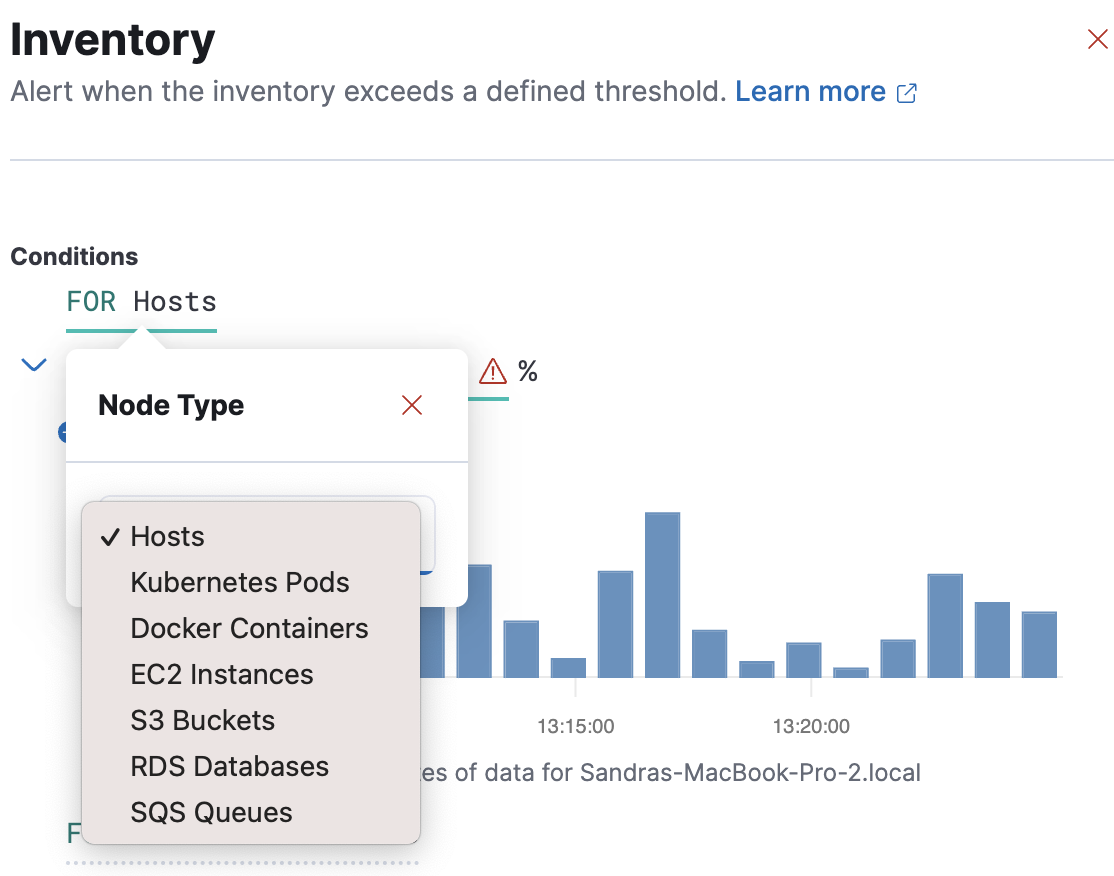Click the red warning triangle icon
The width and height of the screenshot is (1114, 876).
pyautogui.click(x=492, y=371)
